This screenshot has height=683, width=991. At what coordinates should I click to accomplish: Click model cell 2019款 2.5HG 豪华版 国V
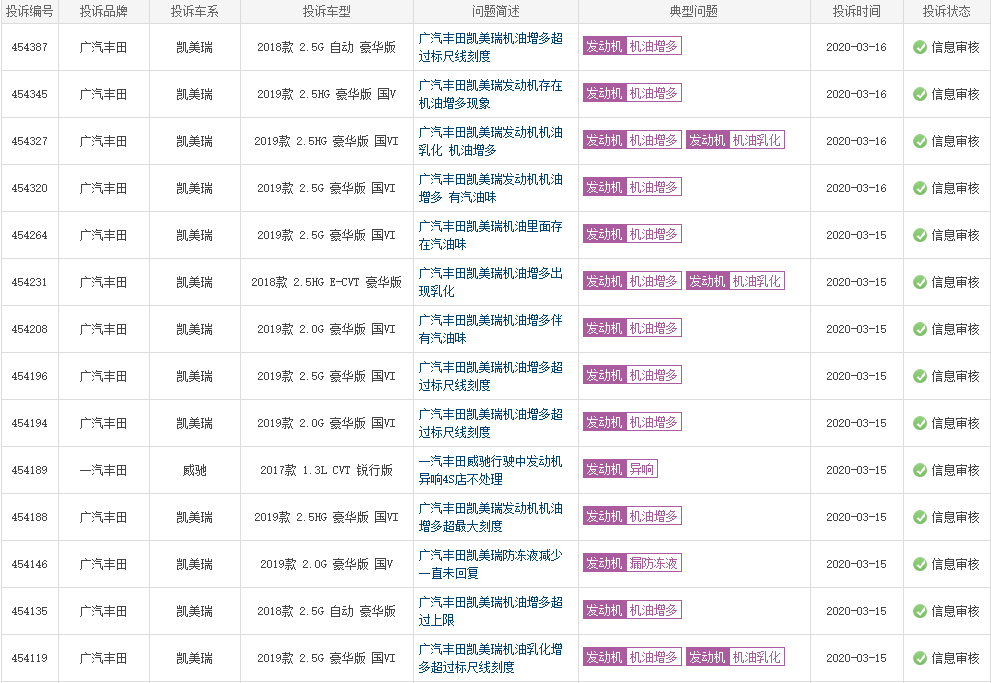pyautogui.click(x=326, y=94)
